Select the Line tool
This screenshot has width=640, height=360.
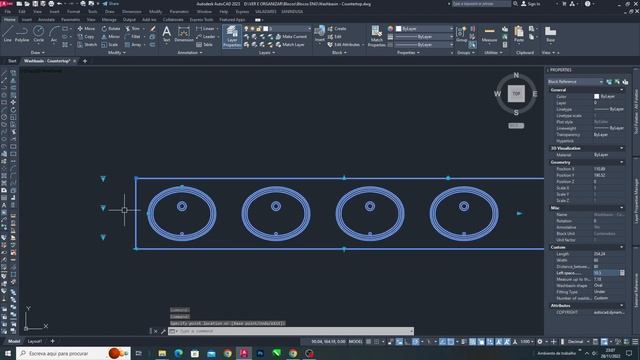(8, 34)
